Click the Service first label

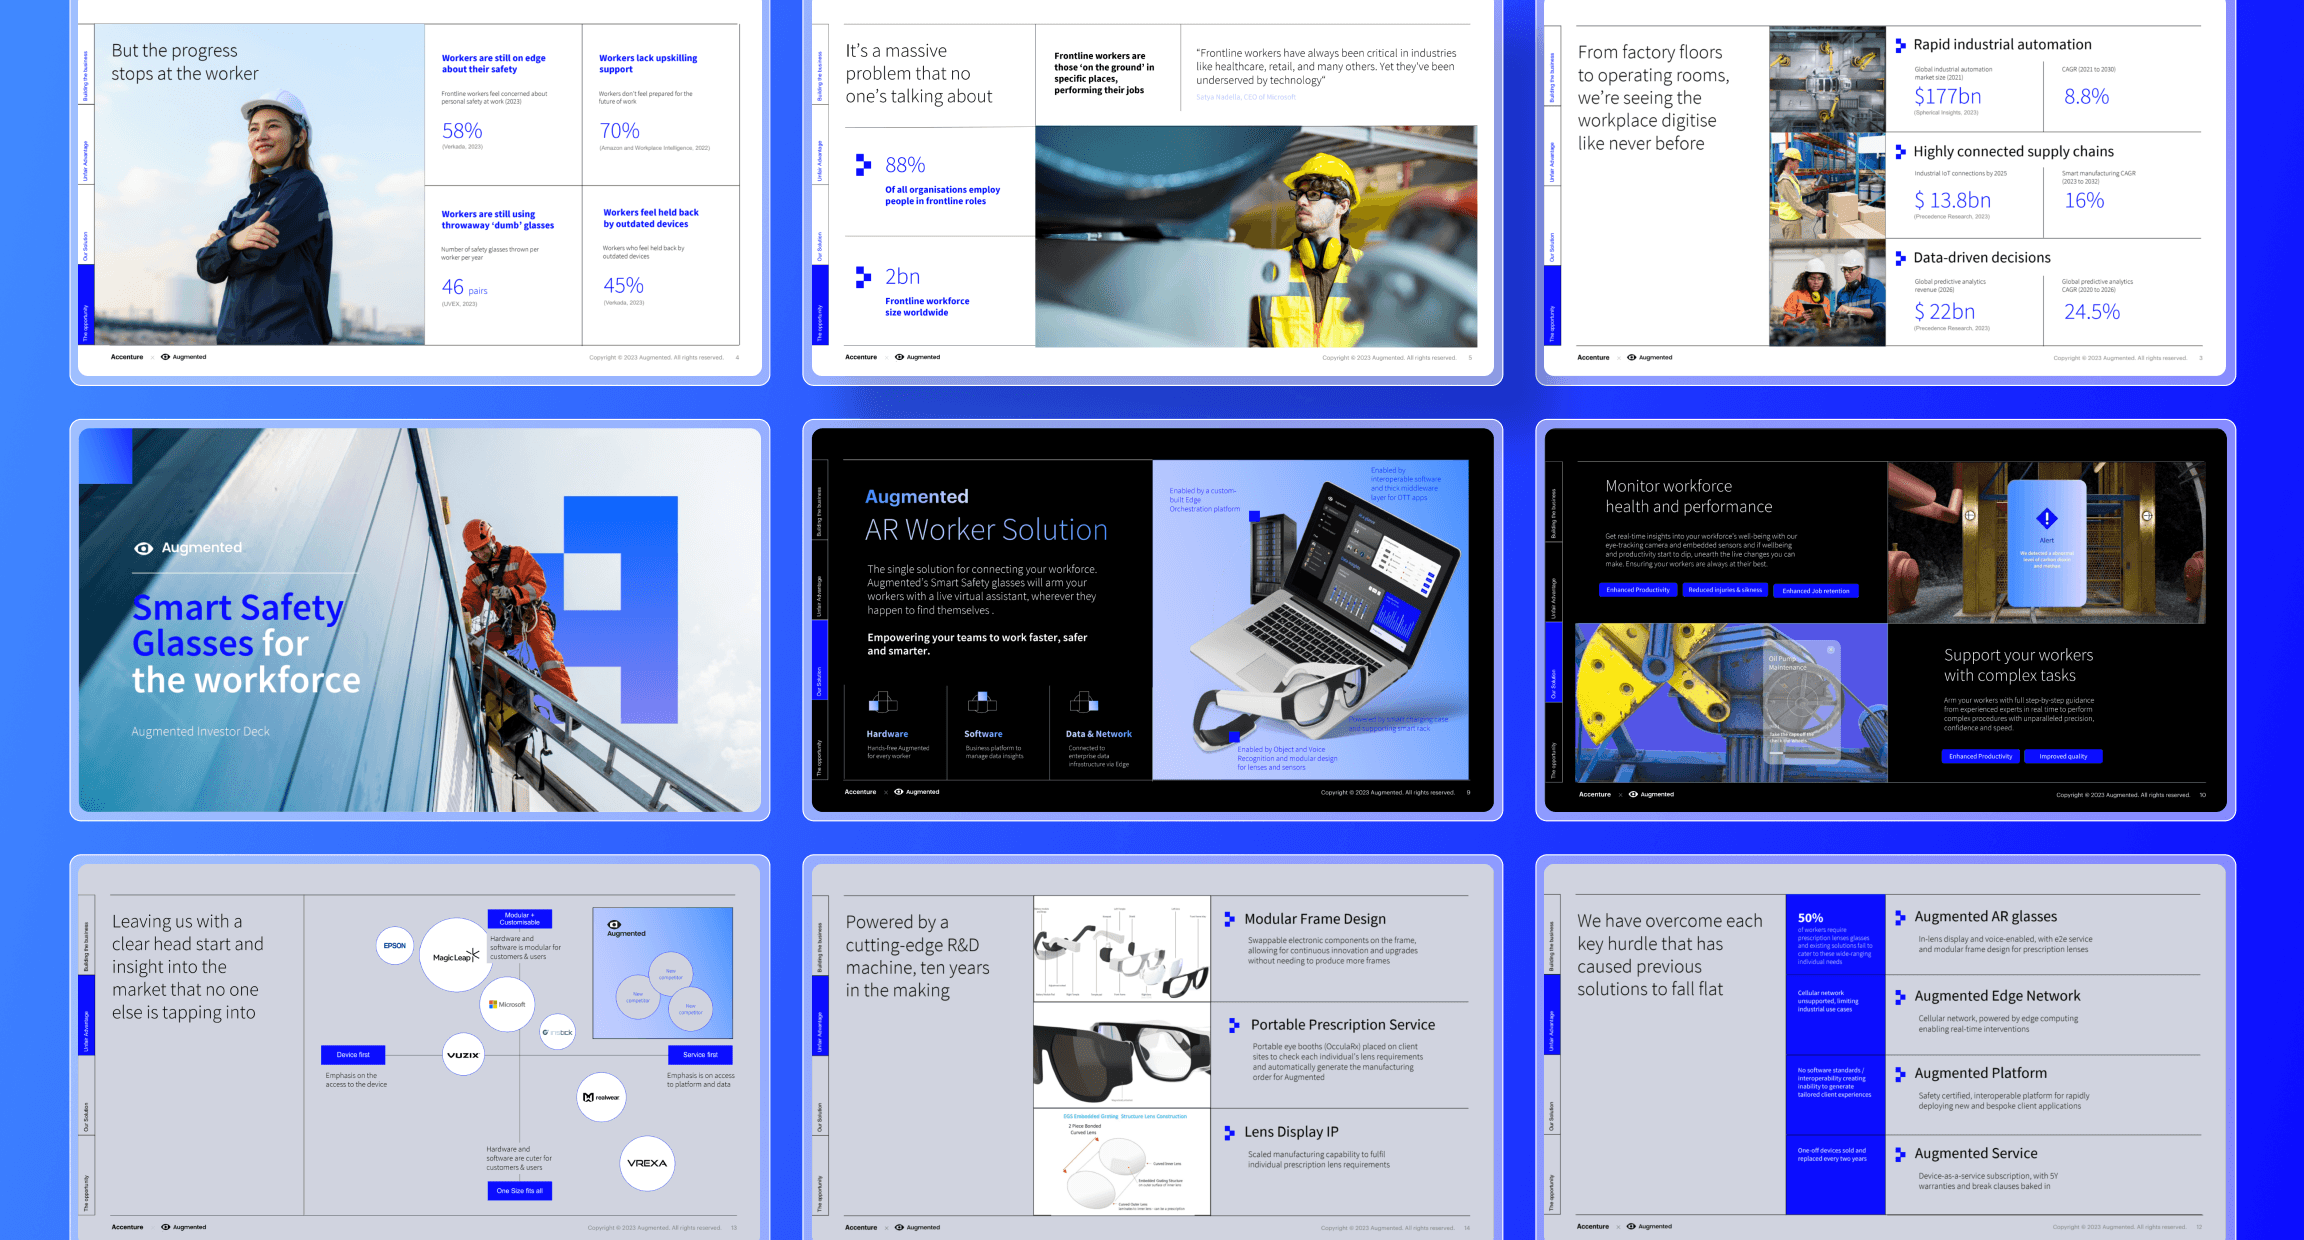pyautogui.click(x=700, y=1055)
